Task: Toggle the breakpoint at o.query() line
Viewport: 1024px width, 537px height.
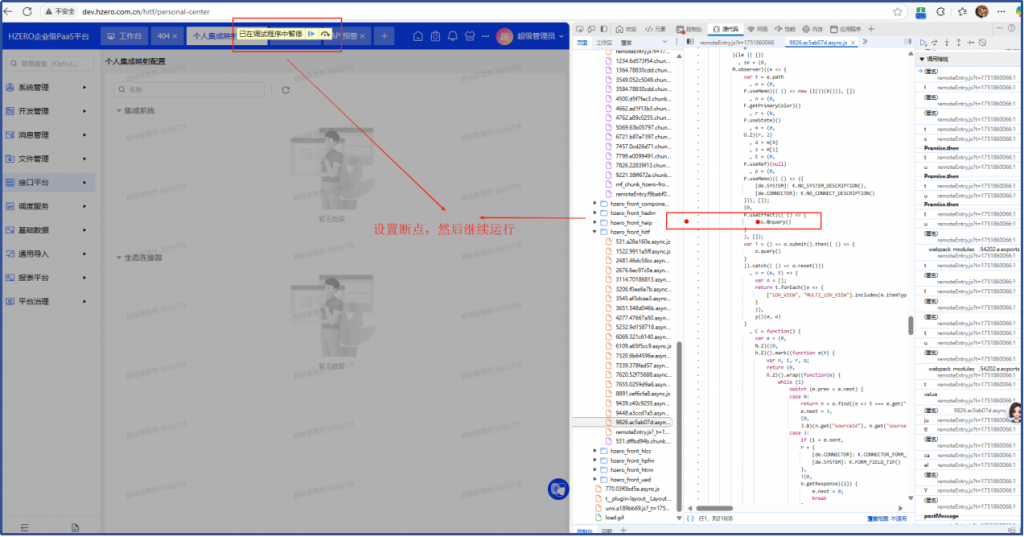Action: click(686, 219)
